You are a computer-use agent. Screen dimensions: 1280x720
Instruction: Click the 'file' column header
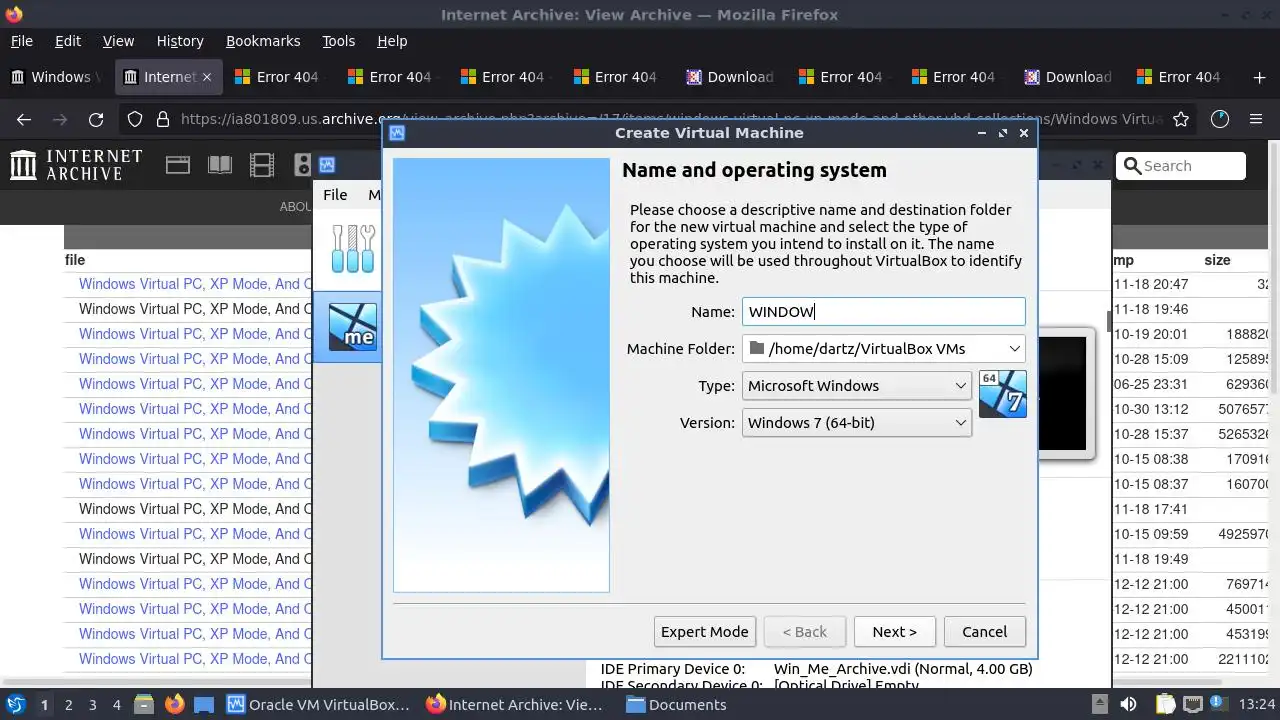tap(75, 260)
